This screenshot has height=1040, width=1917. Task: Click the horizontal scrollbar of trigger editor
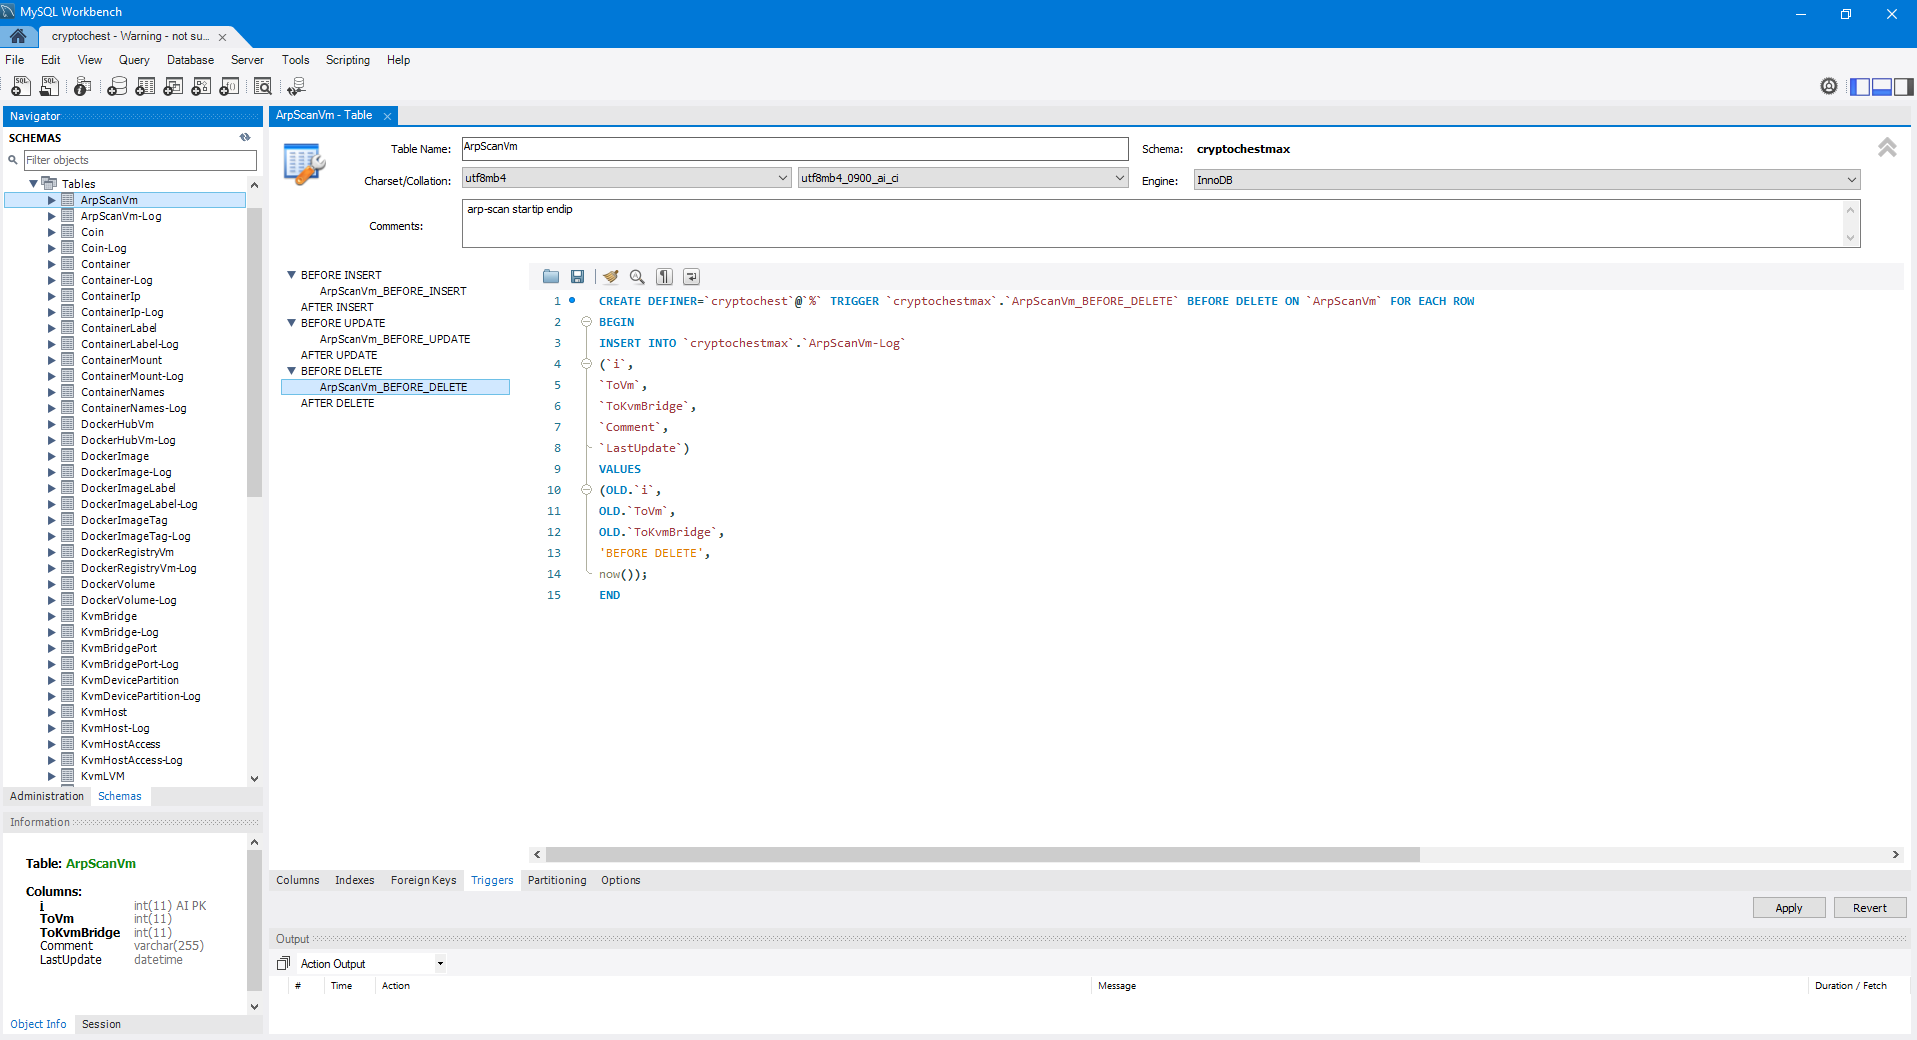click(x=982, y=854)
